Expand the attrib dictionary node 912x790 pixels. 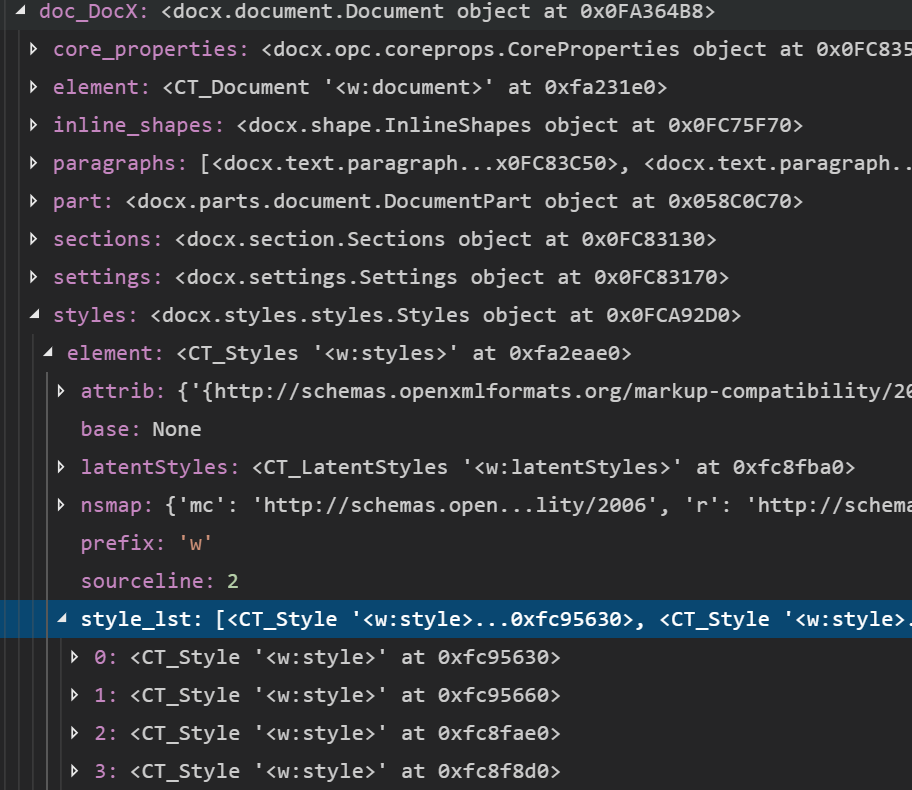pyautogui.click(x=61, y=391)
